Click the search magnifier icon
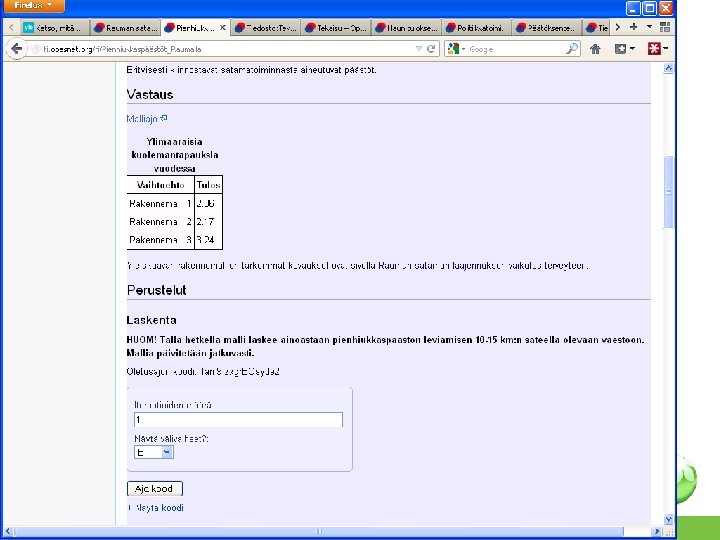This screenshot has height=540, width=720. pos(572,49)
